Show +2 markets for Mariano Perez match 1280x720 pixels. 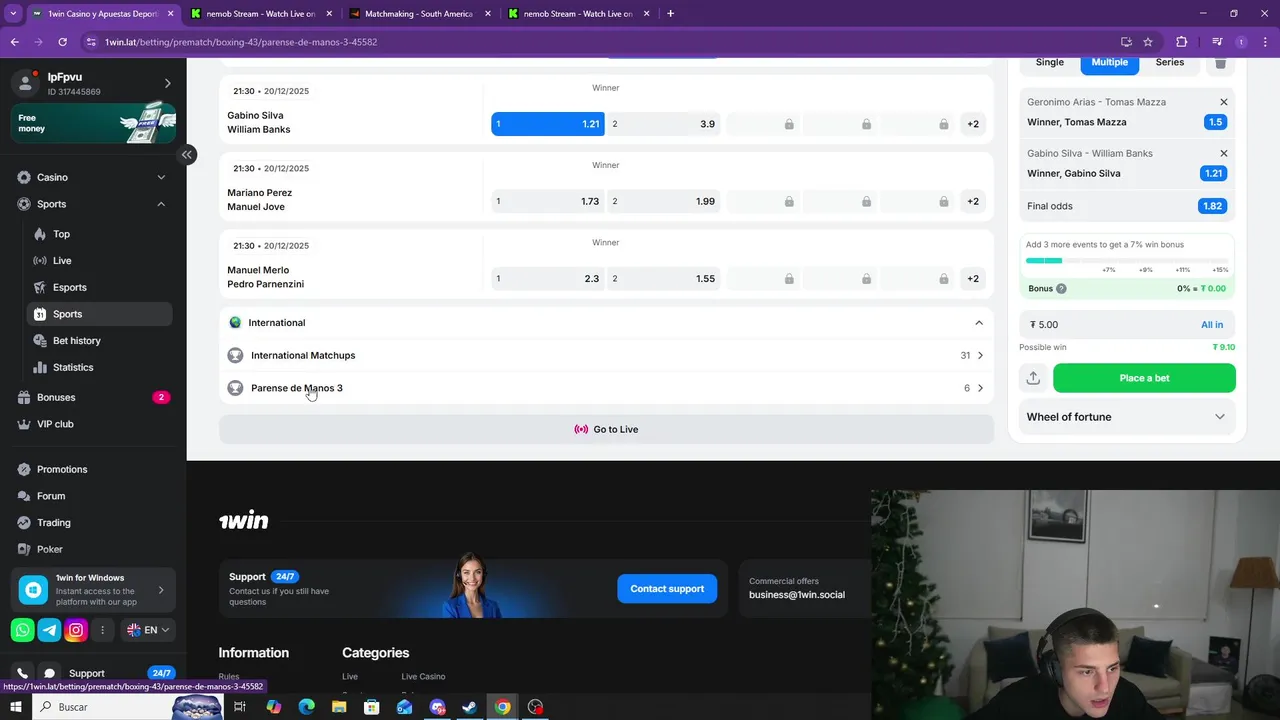(973, 201)
